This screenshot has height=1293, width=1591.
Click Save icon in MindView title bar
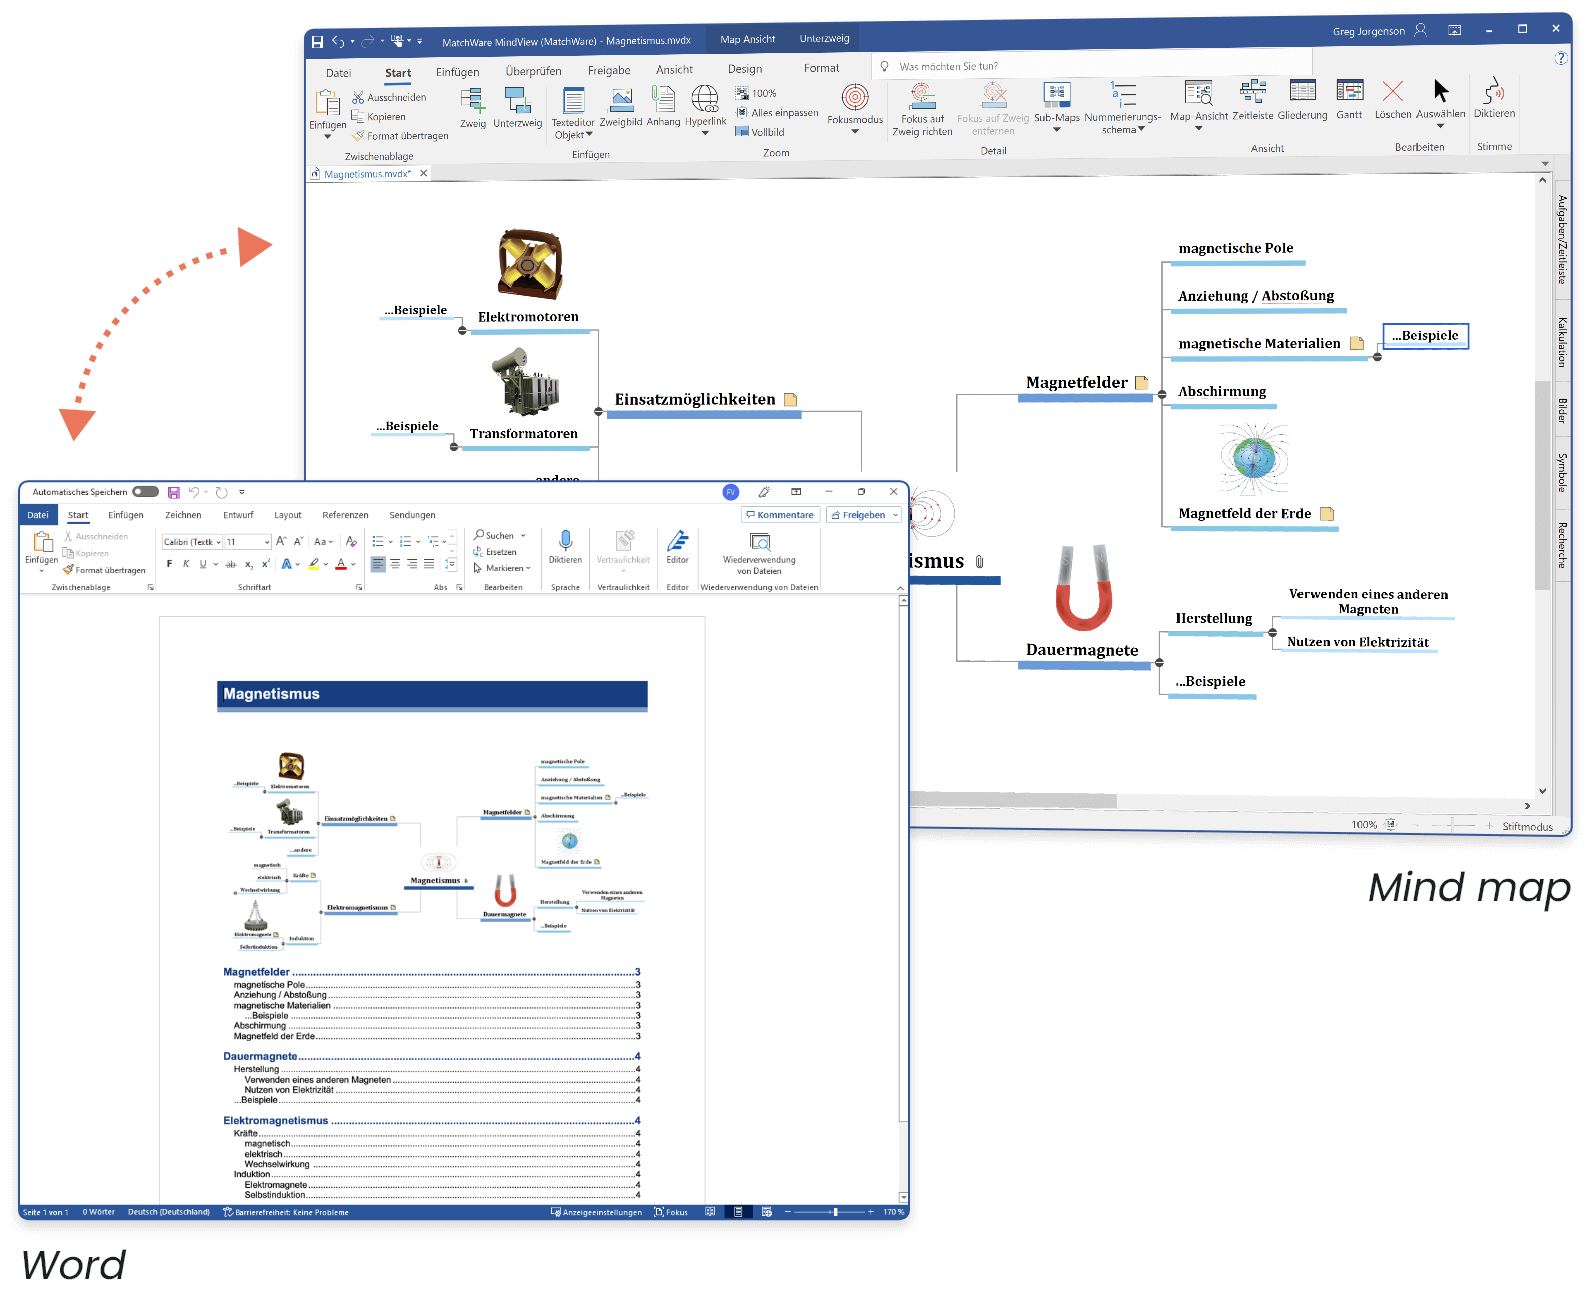317,42
